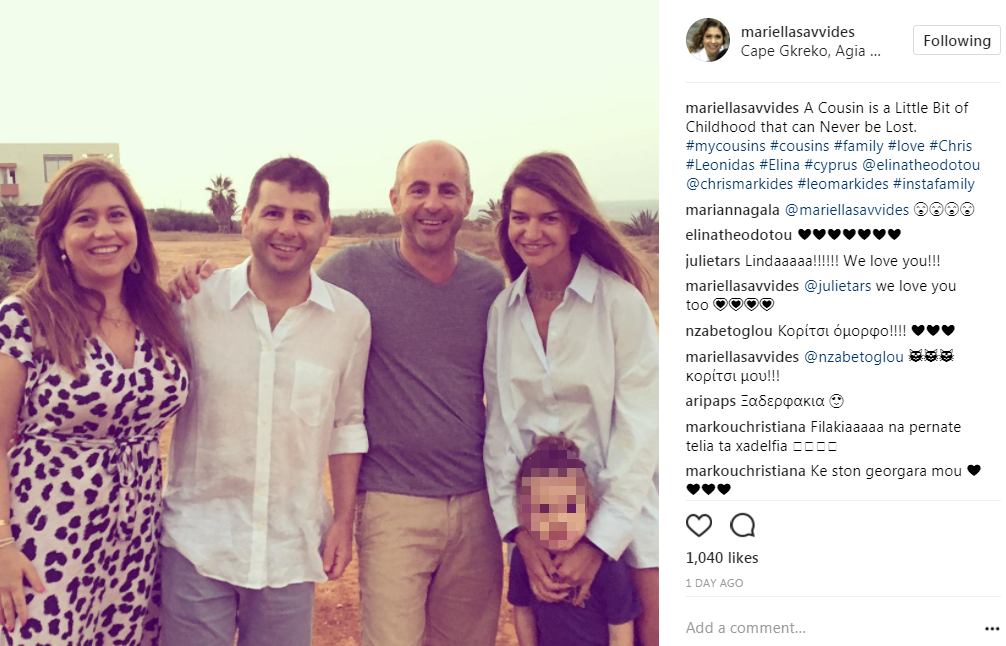Open the three-dots more options menu
The width and height of the screenshot is (1006, 646).
click(992, 628)
